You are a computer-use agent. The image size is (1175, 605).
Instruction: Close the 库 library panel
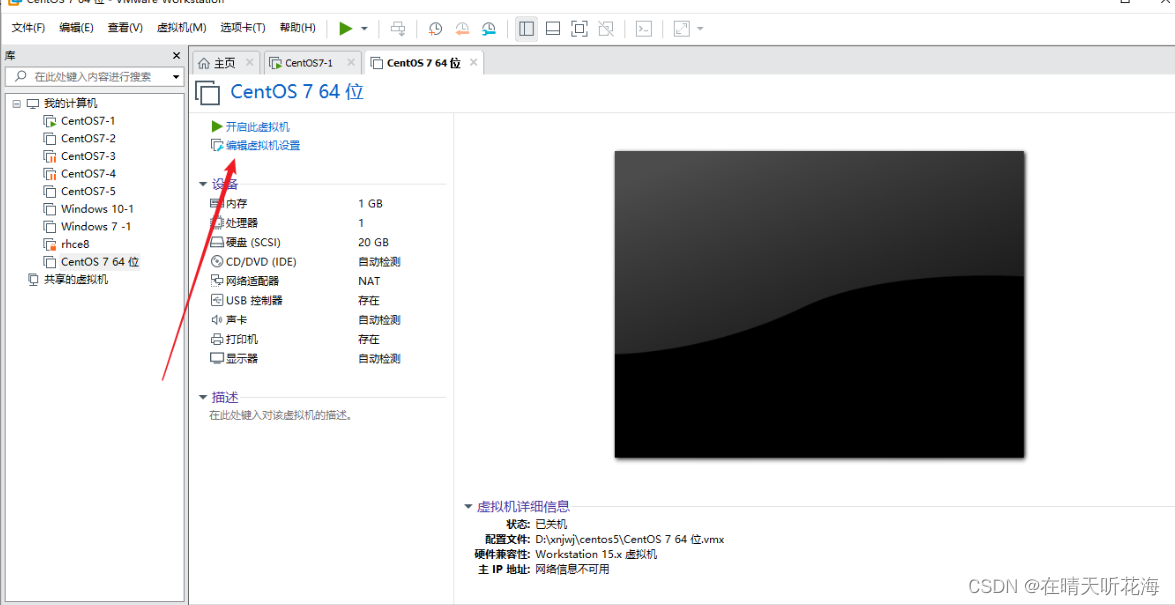click(177, 55)
